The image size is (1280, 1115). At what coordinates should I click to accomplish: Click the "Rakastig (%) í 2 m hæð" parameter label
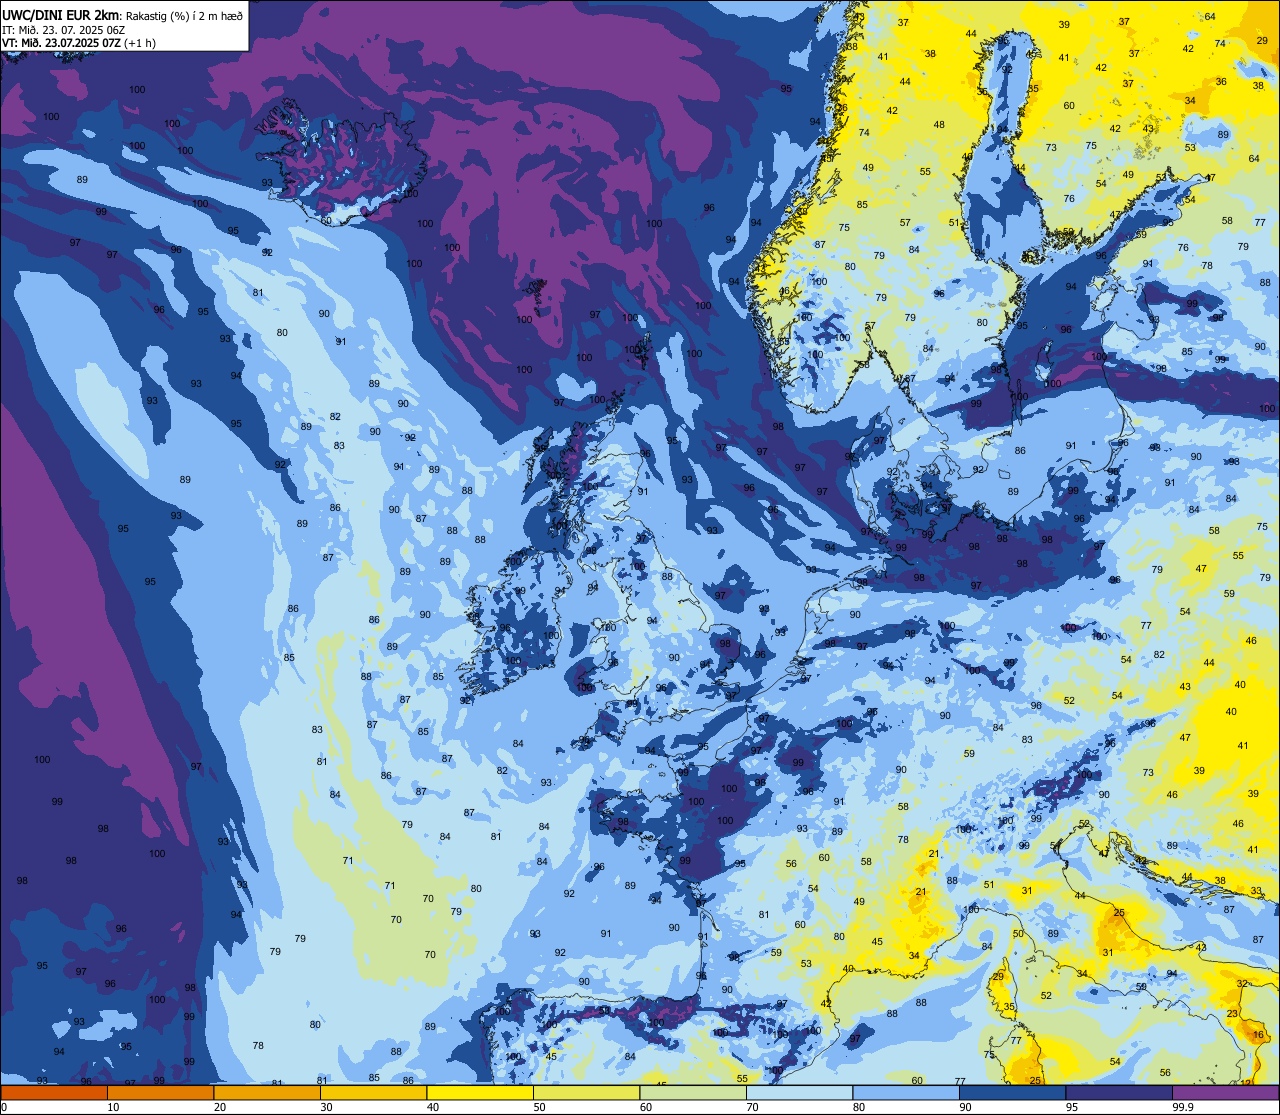[184, 15]
